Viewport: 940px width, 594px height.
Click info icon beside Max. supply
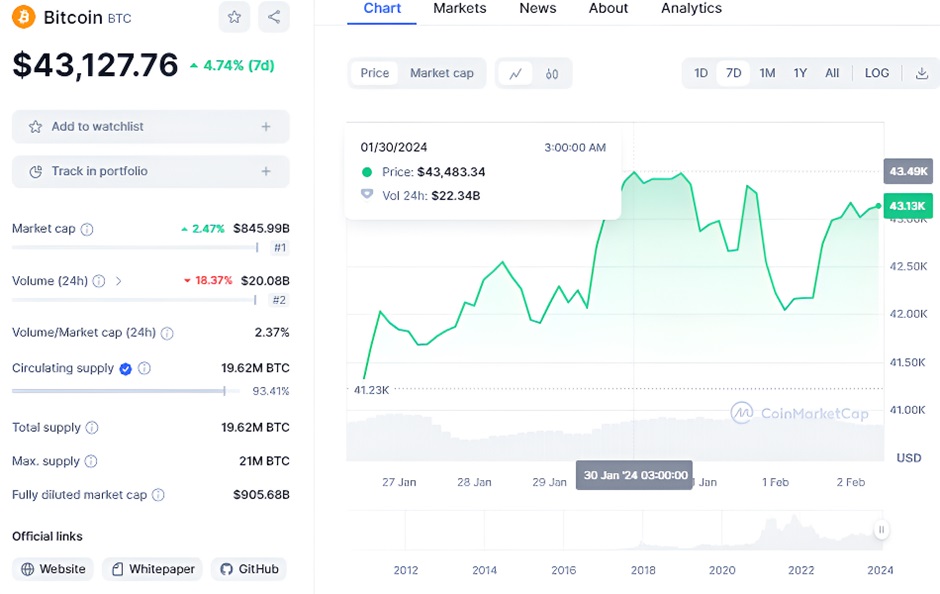[x=91, y=461]
